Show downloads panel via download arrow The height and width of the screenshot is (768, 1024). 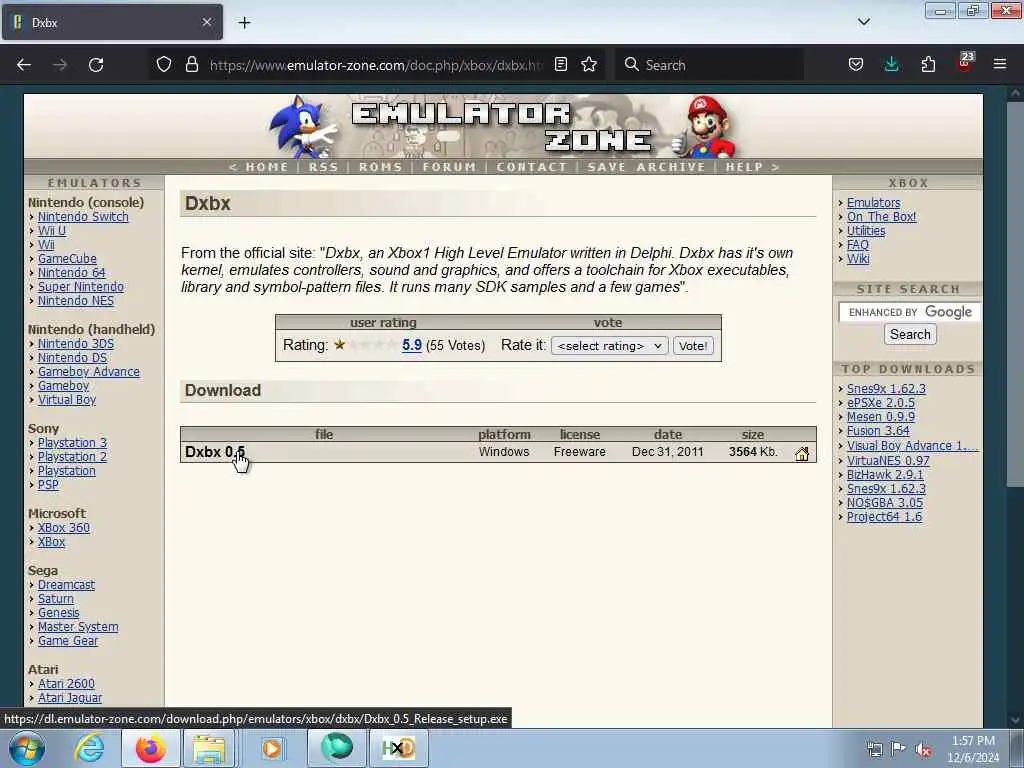891,64
